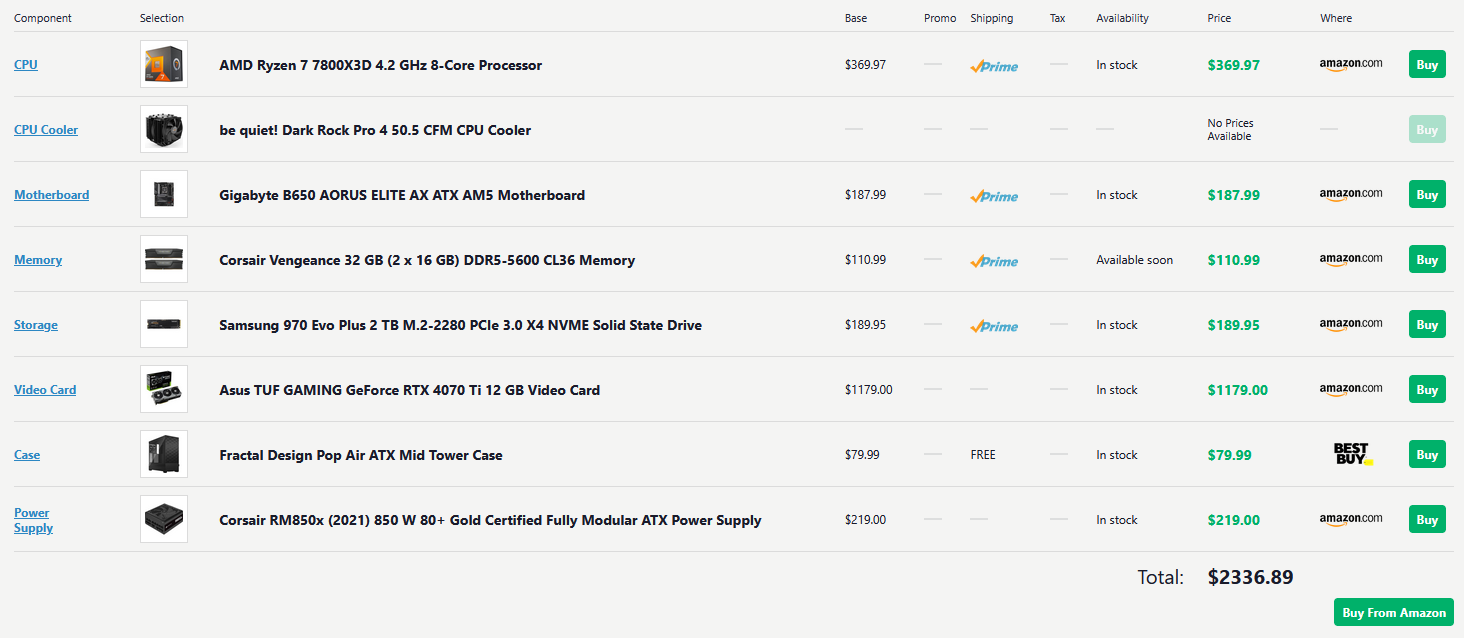Open the Power Supply component link
This screenshot has width=1464, height=638.
coord(33,520)
